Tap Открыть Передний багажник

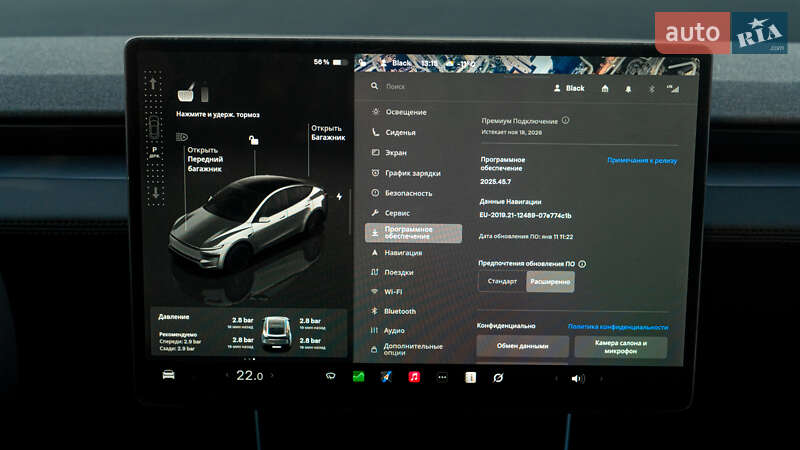(205, 159)
